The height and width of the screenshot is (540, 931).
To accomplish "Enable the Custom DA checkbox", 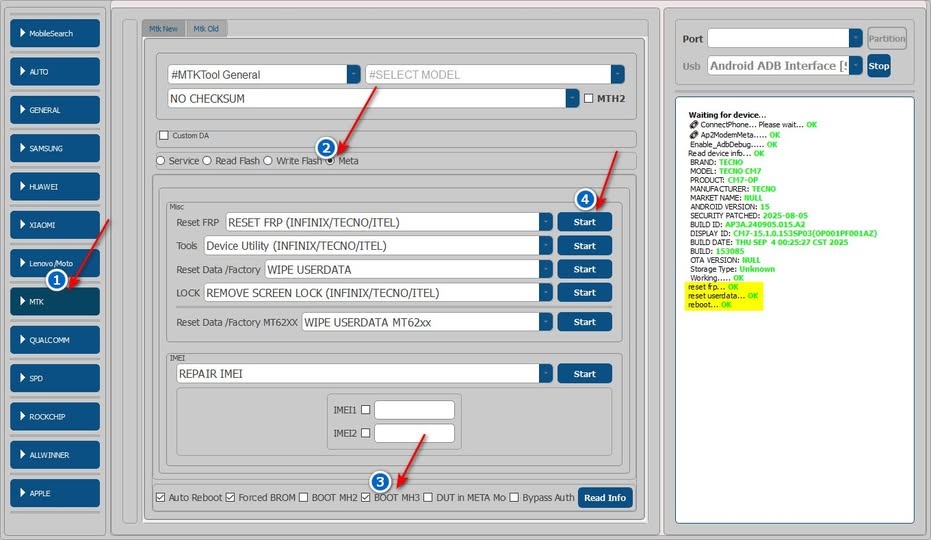I will coord(164,136).
